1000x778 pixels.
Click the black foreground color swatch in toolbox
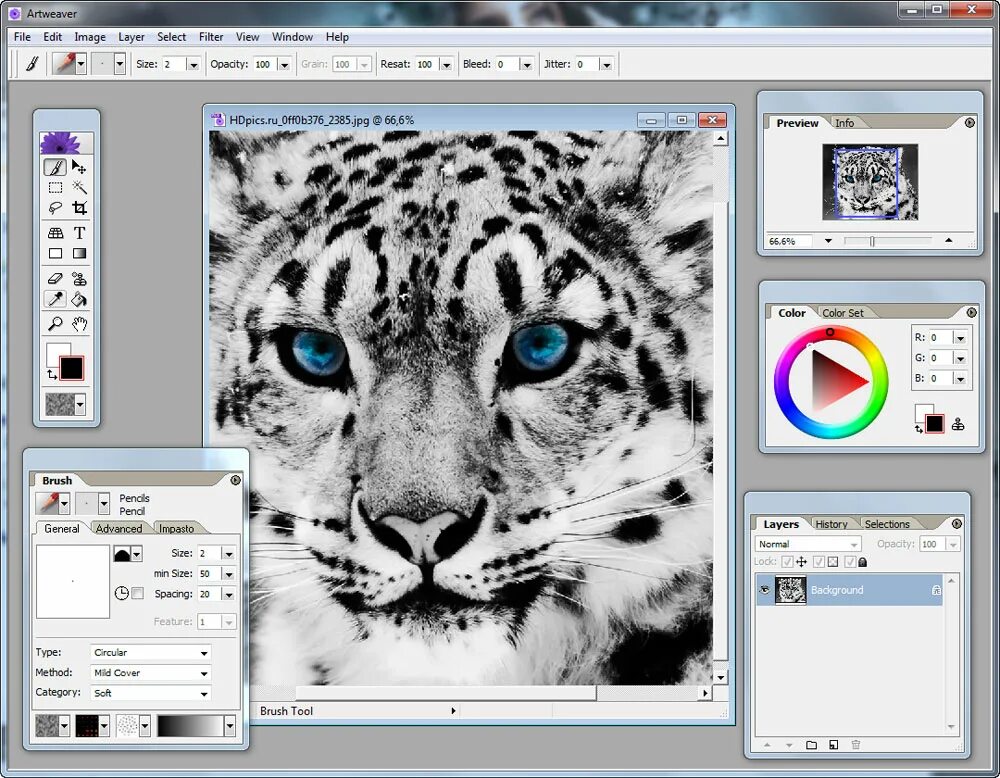pos(71,368)
